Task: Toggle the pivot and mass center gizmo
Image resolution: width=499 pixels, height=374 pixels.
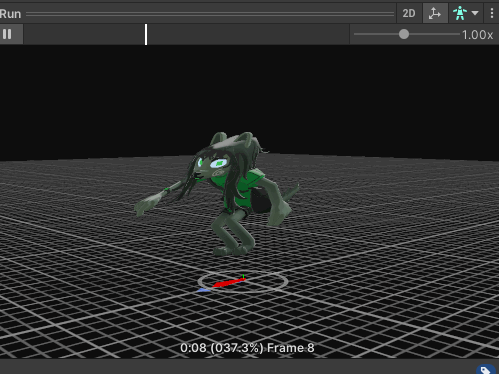Action: coord(435,13)
